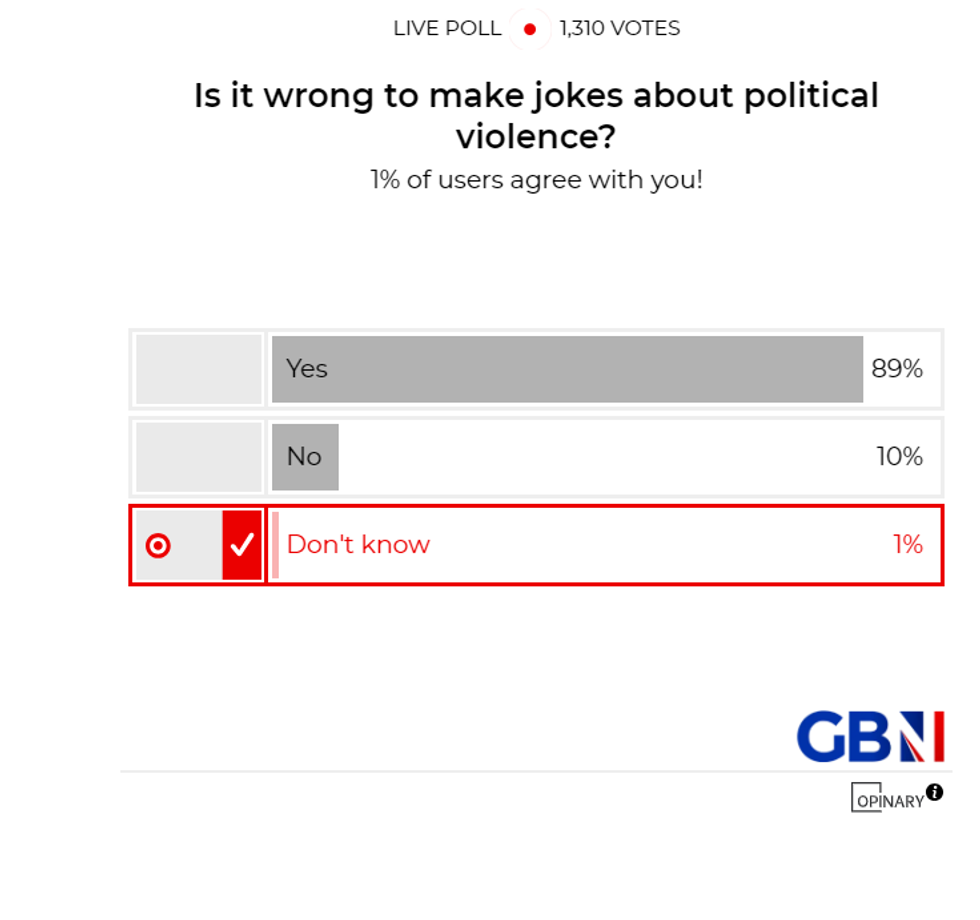Click the blue GB letters in the logo
The width and height of the screenshot is (980, 920).
pos(842,736)
